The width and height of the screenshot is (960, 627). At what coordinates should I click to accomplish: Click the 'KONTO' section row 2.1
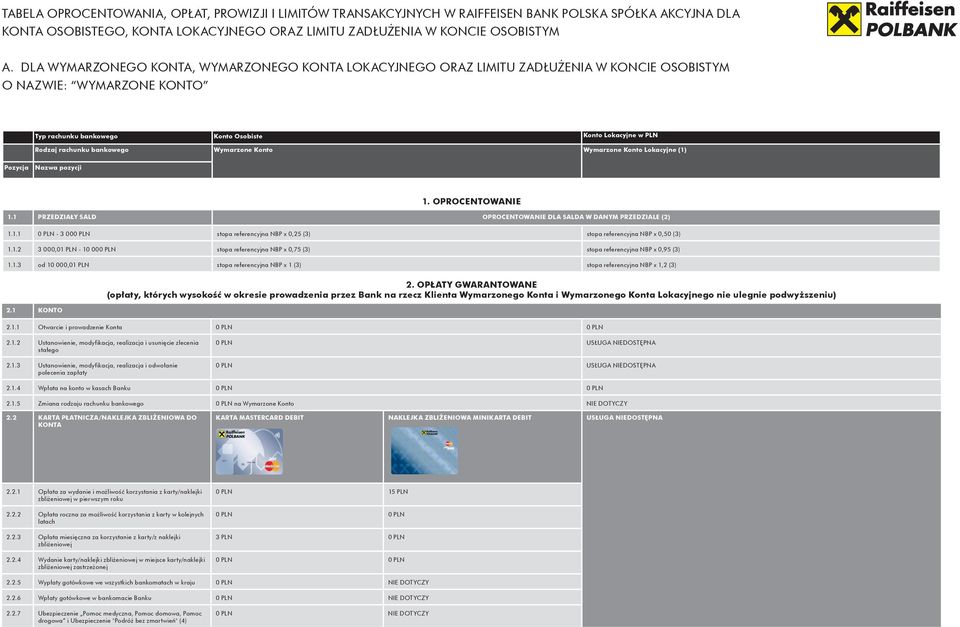471,310
